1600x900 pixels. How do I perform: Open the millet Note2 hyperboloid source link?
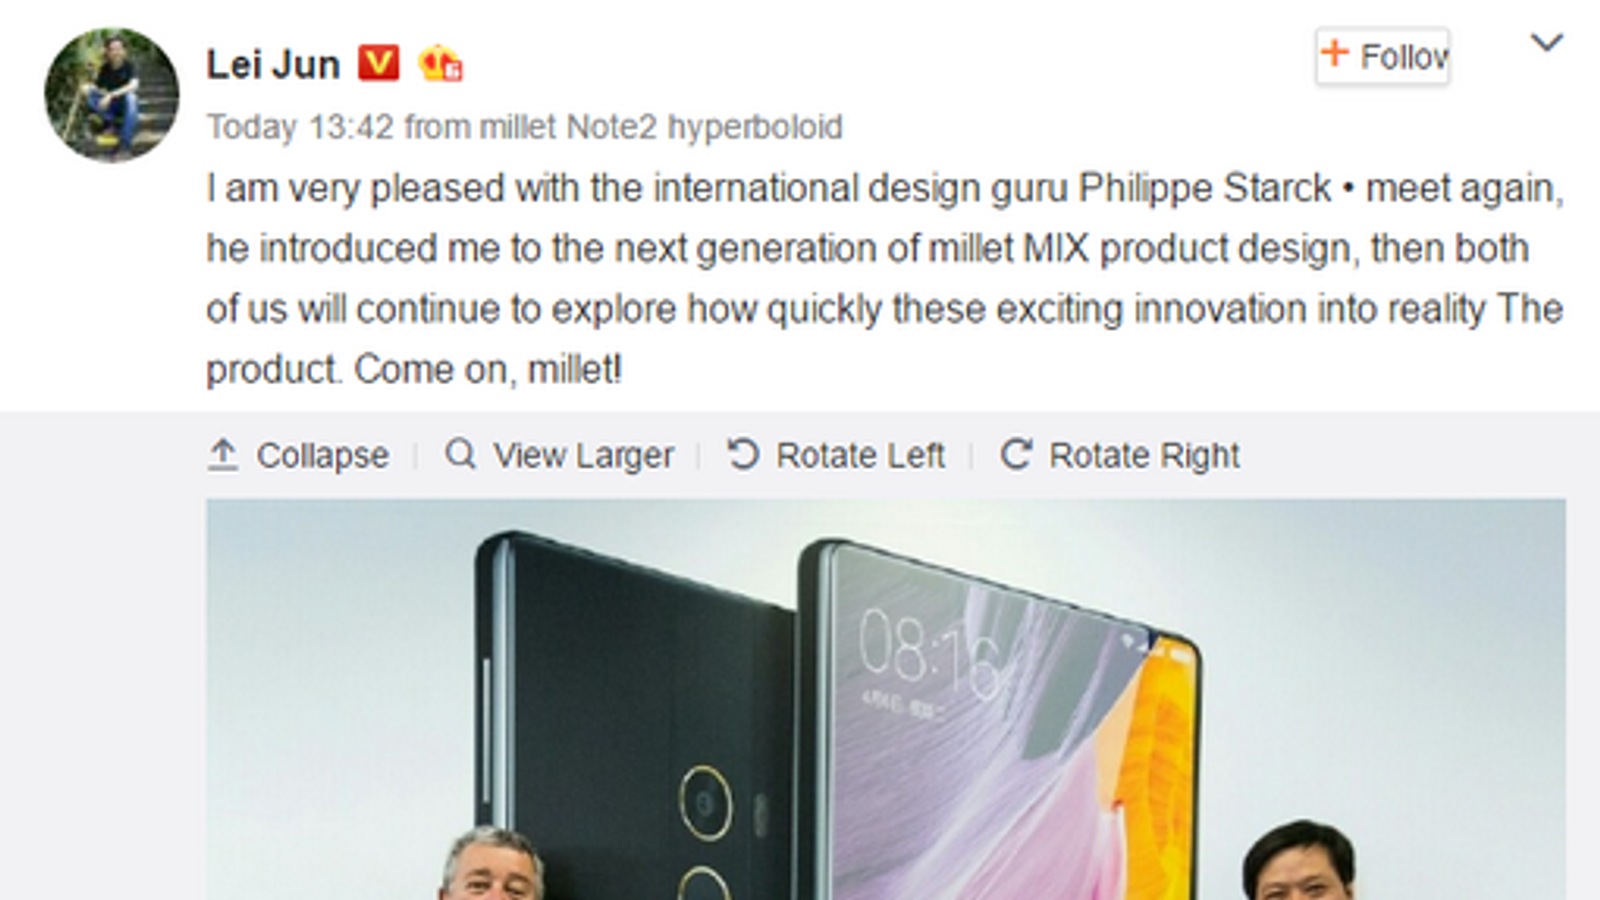point(661,127)
